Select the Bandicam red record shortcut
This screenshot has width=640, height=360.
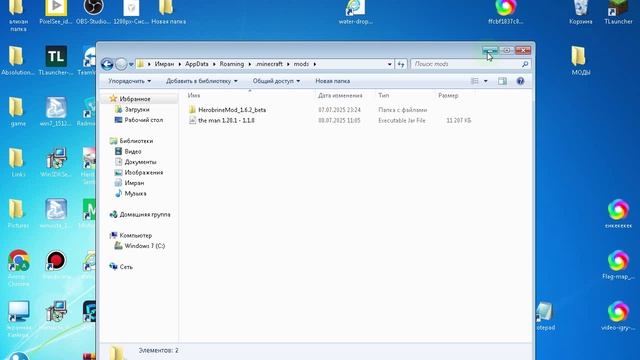(56, 264)
